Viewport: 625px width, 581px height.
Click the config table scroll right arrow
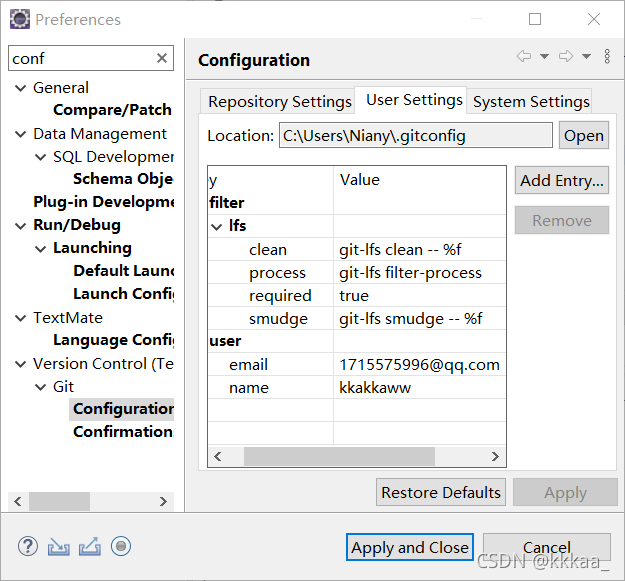pyautogui.click(x=495, y=456)
